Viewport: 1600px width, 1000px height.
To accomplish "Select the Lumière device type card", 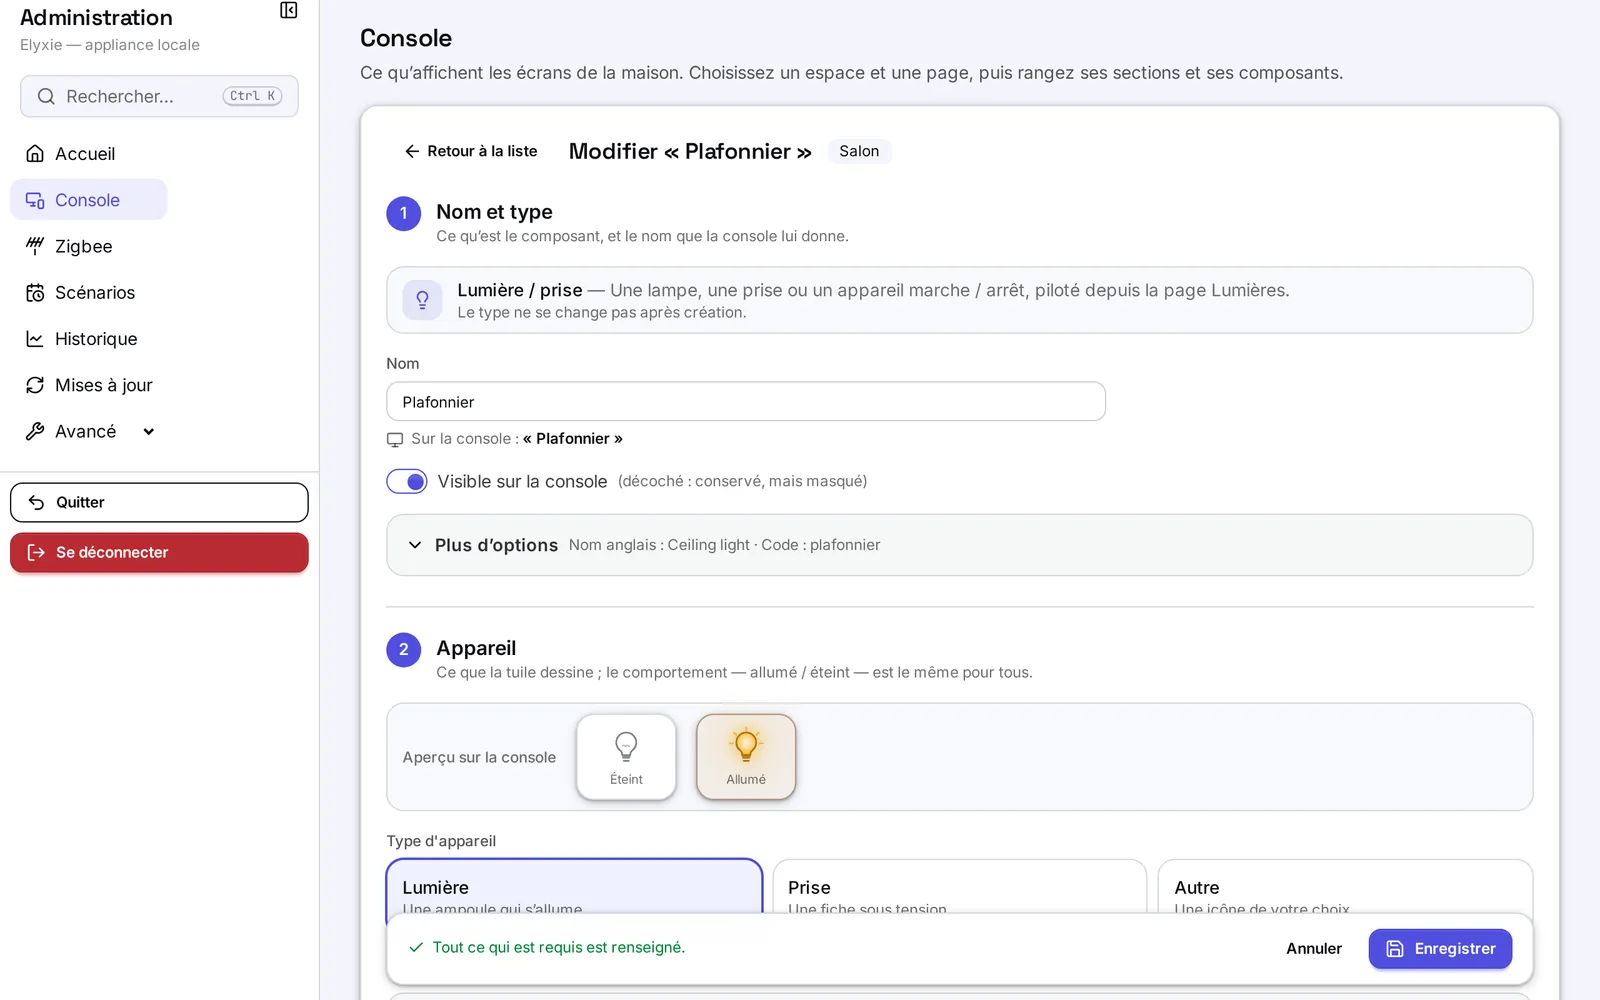I will click(x=574, y=887).
